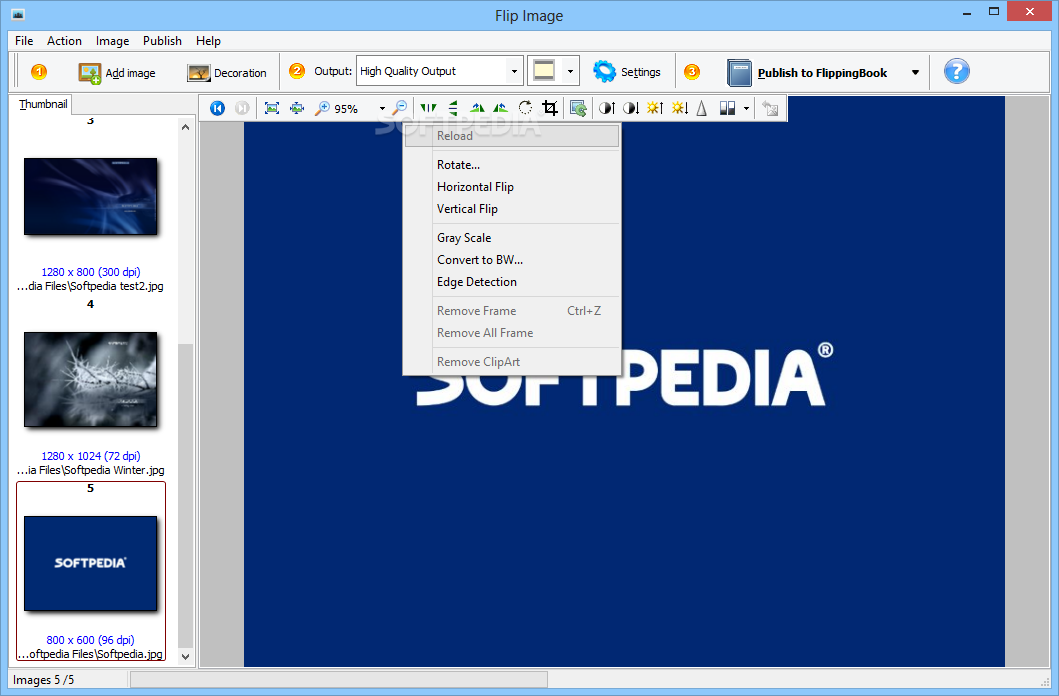Image resolution: width=1059 pixels, height=696 pixels.
Task: Choose Gray Scale from the menu
Action: [x=512, y=238]
